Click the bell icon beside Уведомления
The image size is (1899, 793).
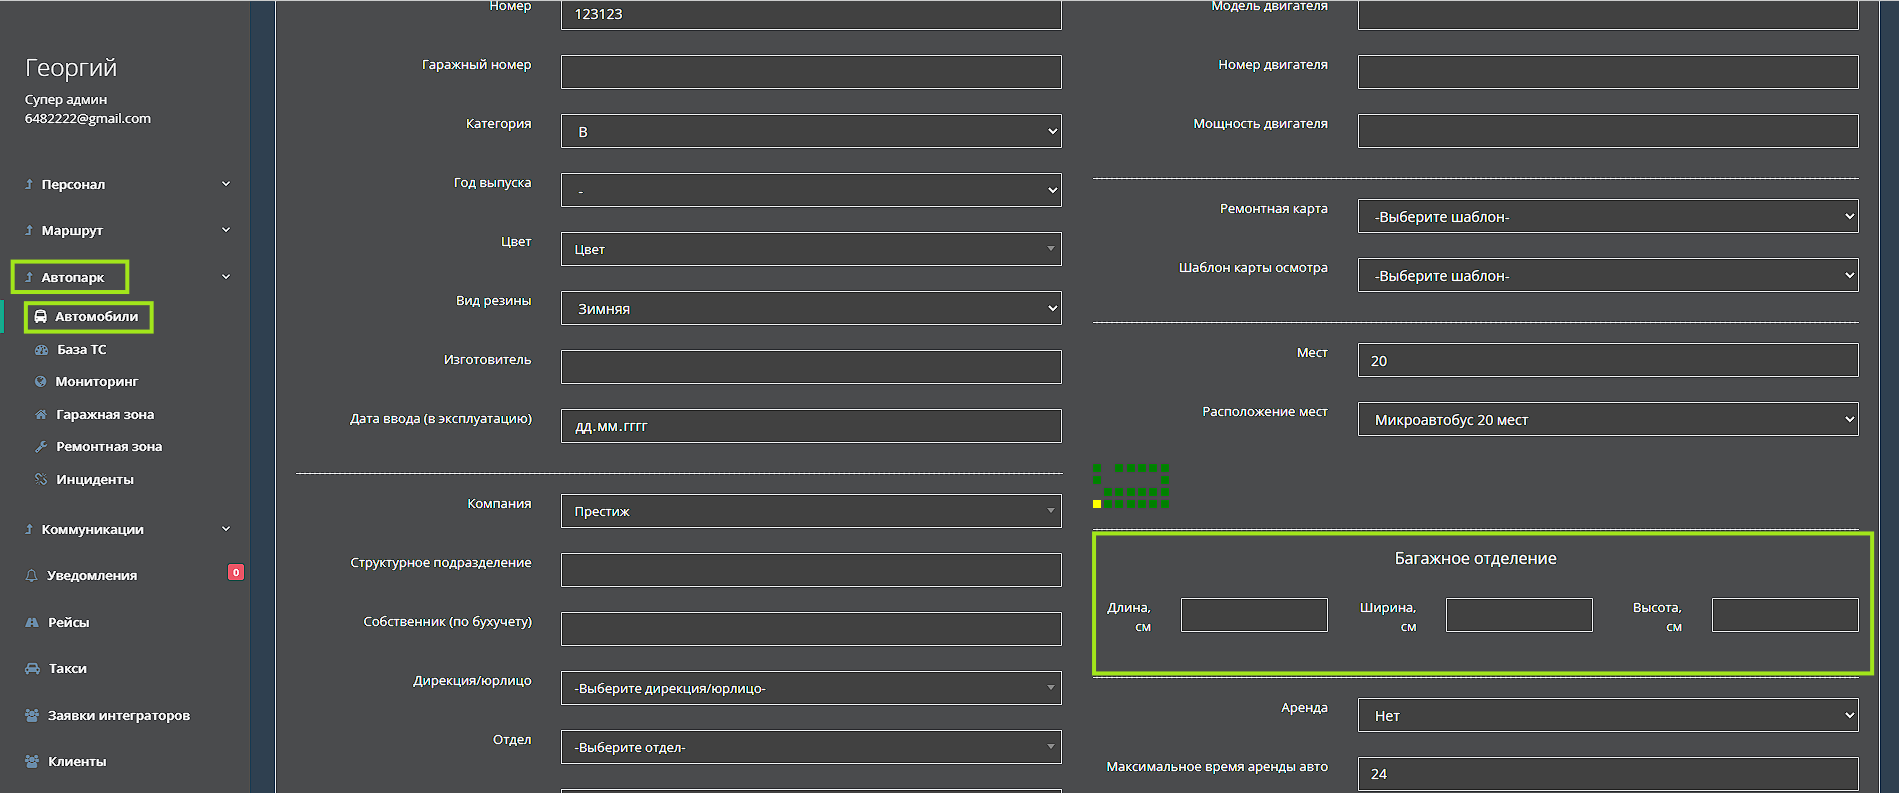tap(32, 576)
